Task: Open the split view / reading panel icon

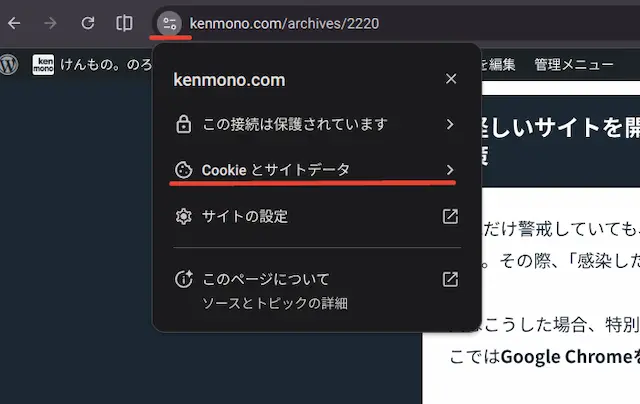Action: click(124, 23)
